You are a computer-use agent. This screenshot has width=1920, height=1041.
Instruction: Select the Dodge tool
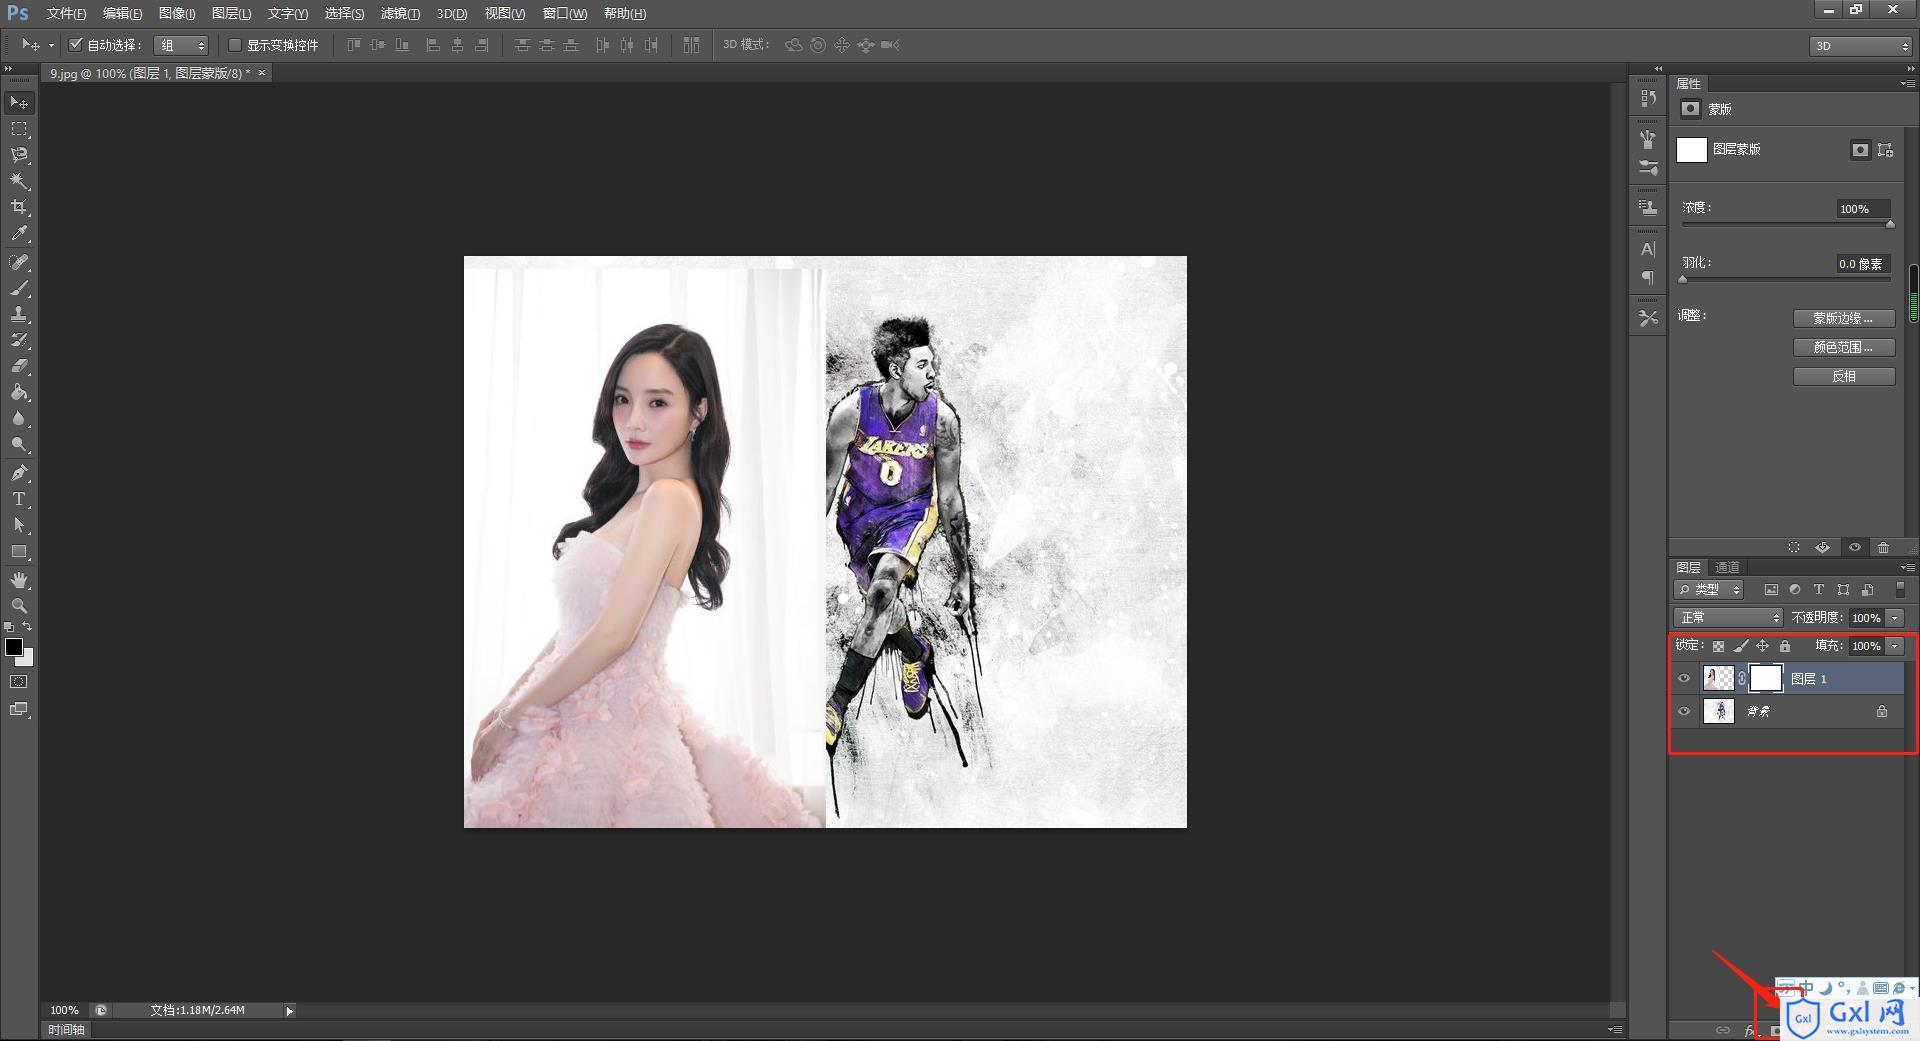tap(19, 444)
